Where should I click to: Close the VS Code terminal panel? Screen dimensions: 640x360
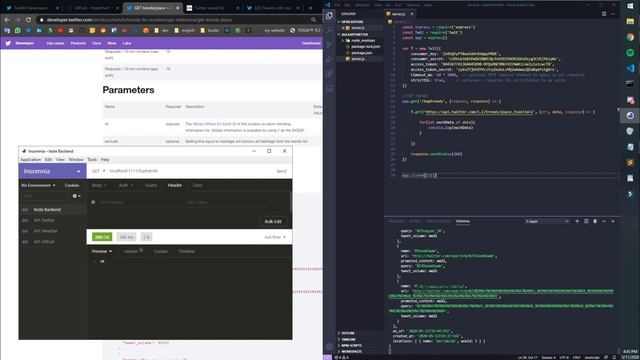(x=613, y=221)
